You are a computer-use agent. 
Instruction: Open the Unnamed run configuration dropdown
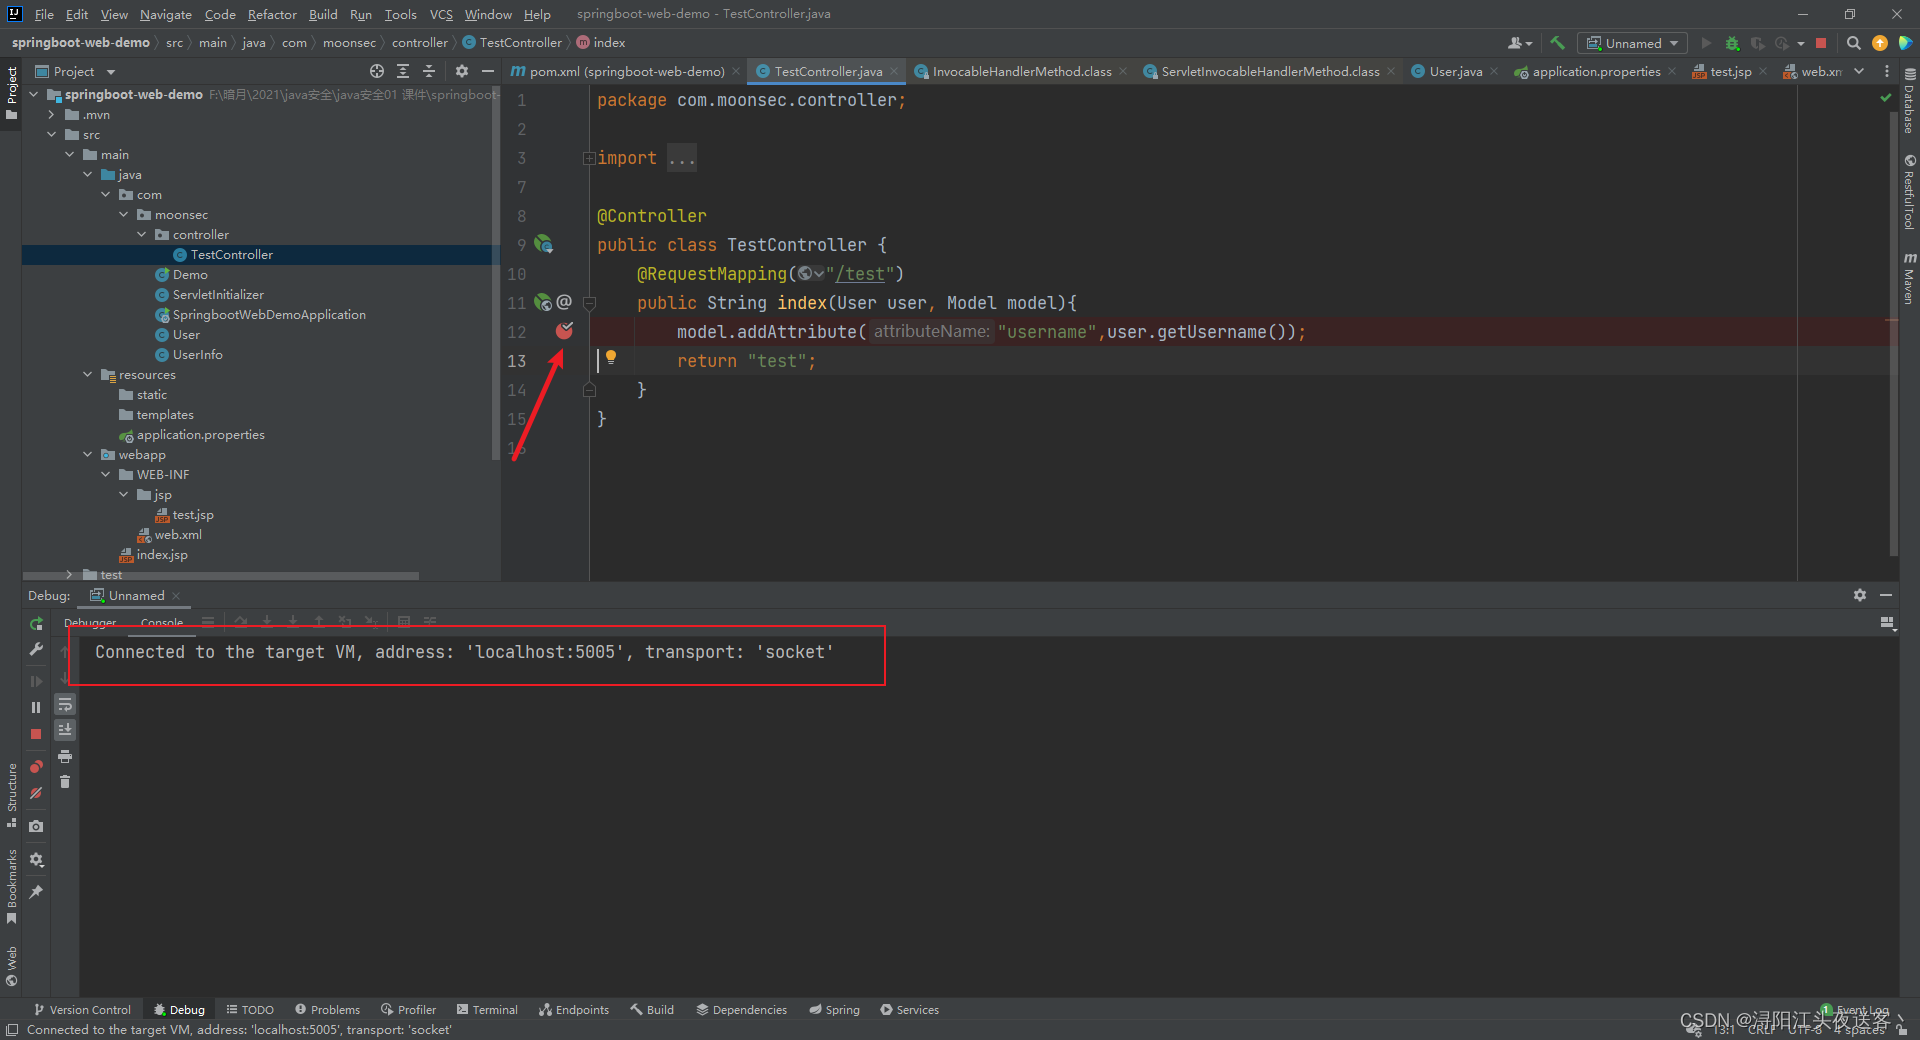pyautogui.click(x=1632, y=43)
